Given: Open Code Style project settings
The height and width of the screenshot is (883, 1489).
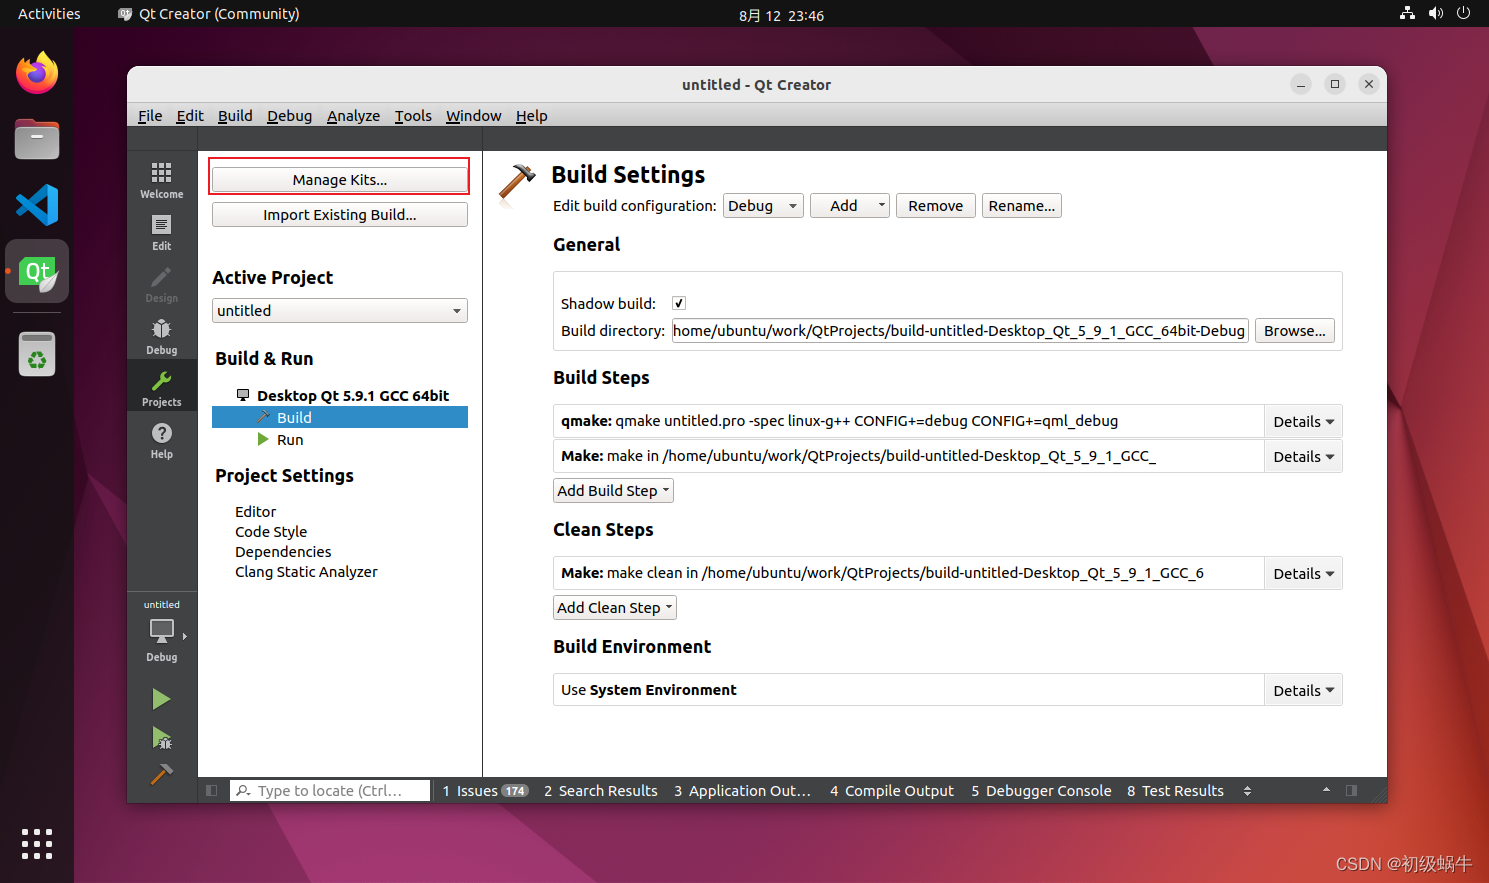Looking at the screenshot, I should coord(271,531).
